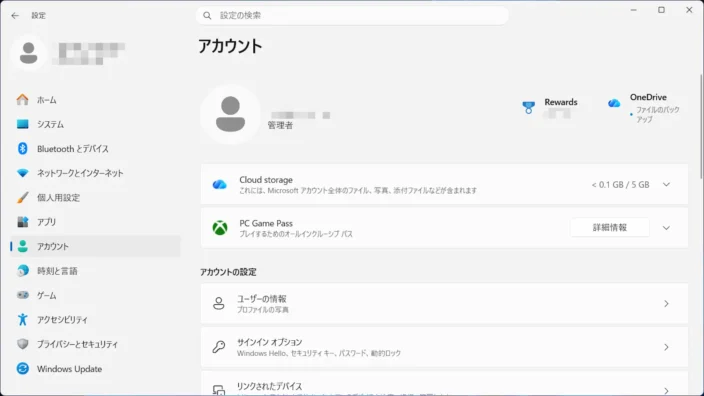The width and height of the screenshot is (704, 396).
Task: Click the アカウントの設定 section heading
Action: 228,272
